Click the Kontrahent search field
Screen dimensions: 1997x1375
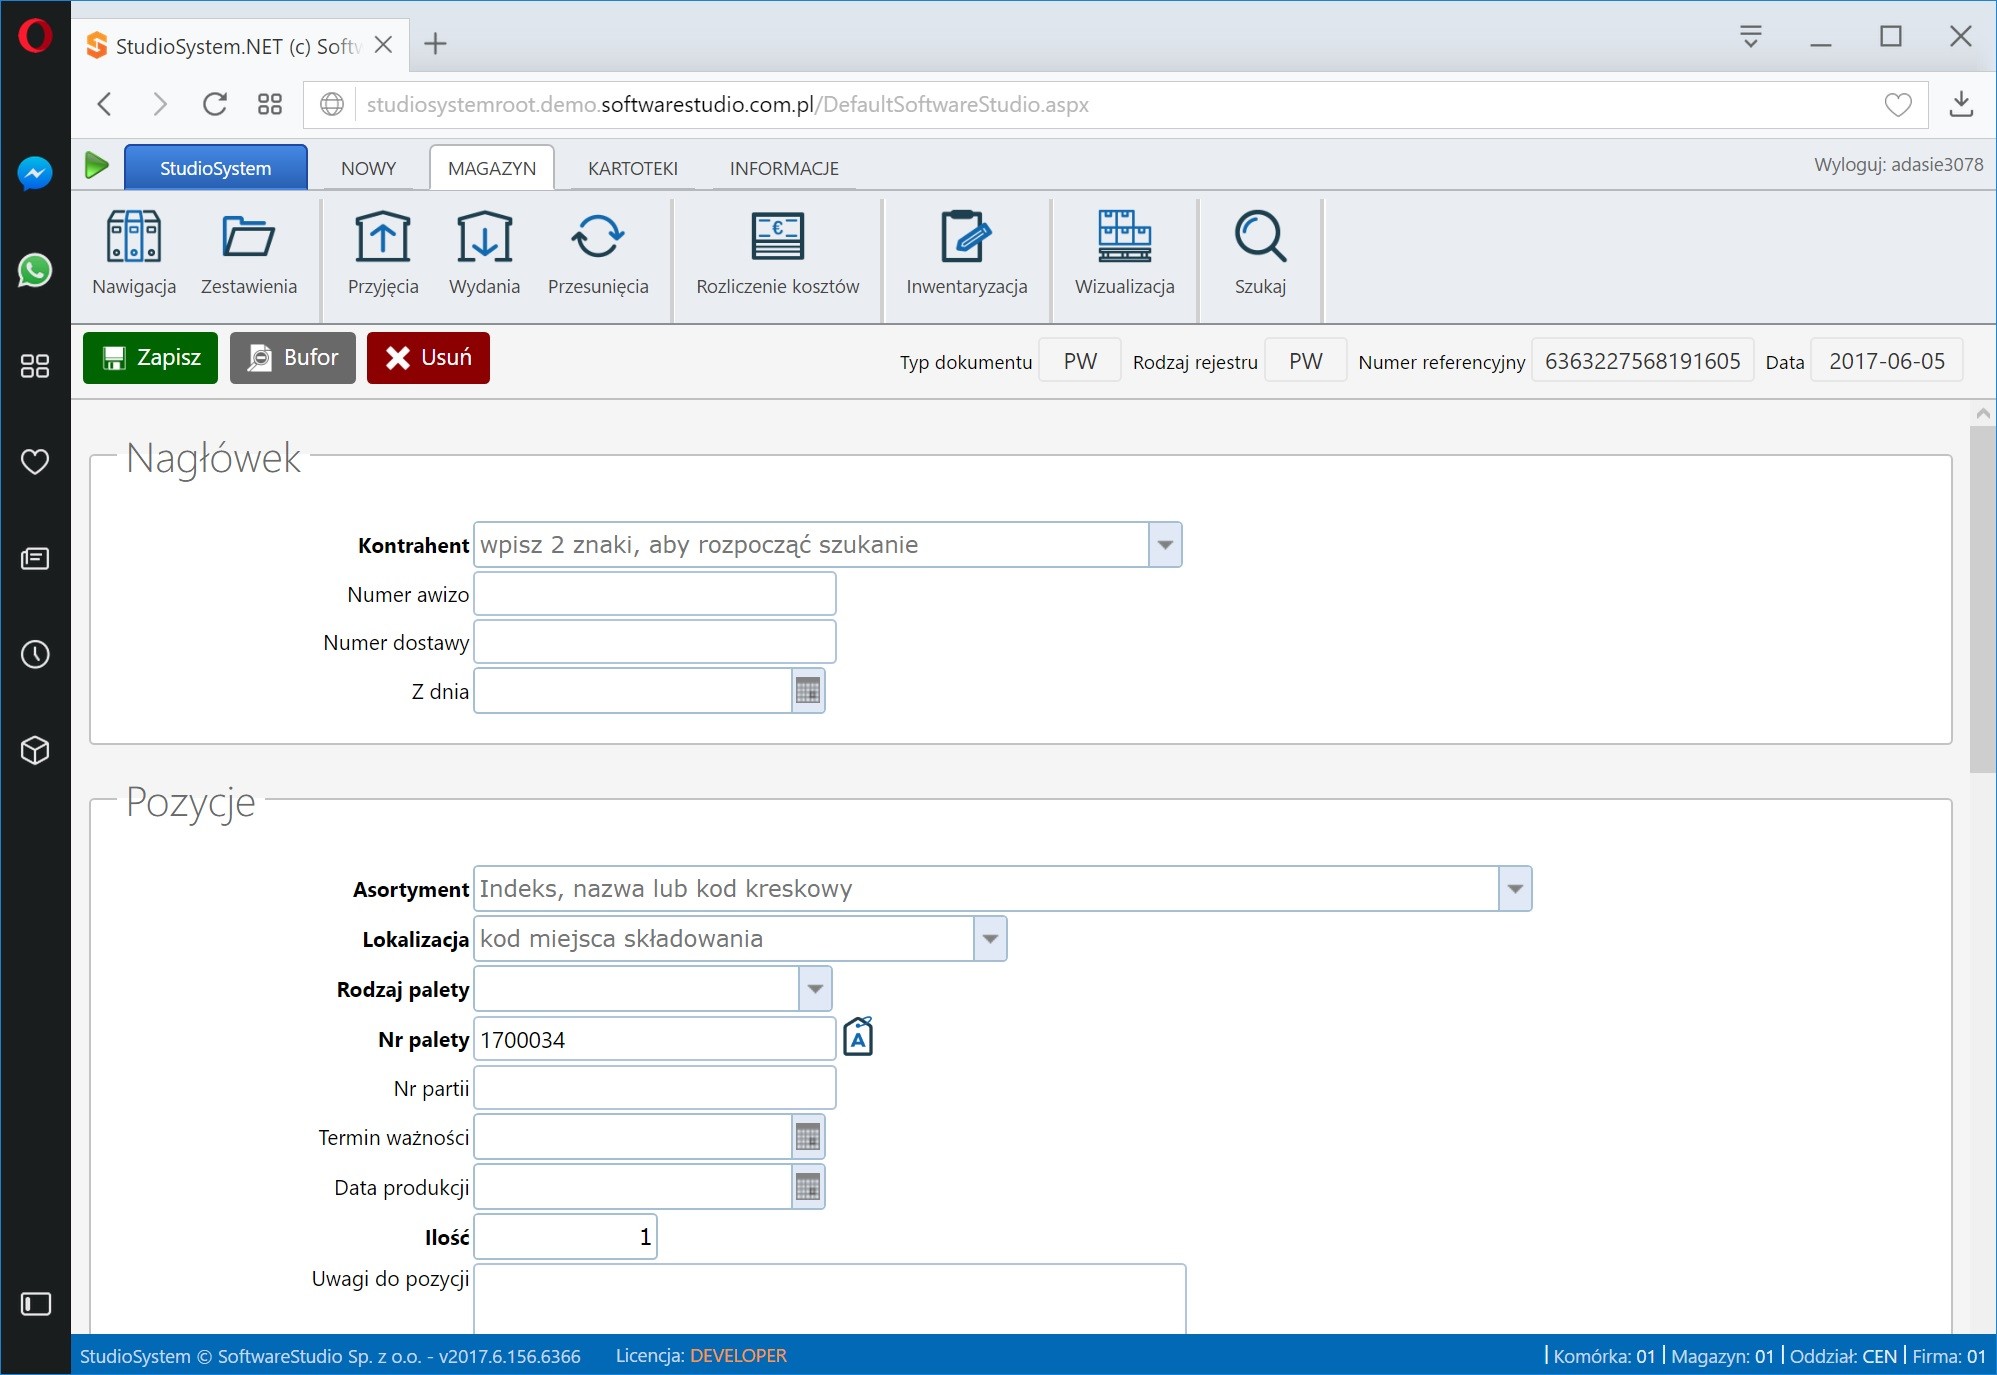(x=811, y=545)
